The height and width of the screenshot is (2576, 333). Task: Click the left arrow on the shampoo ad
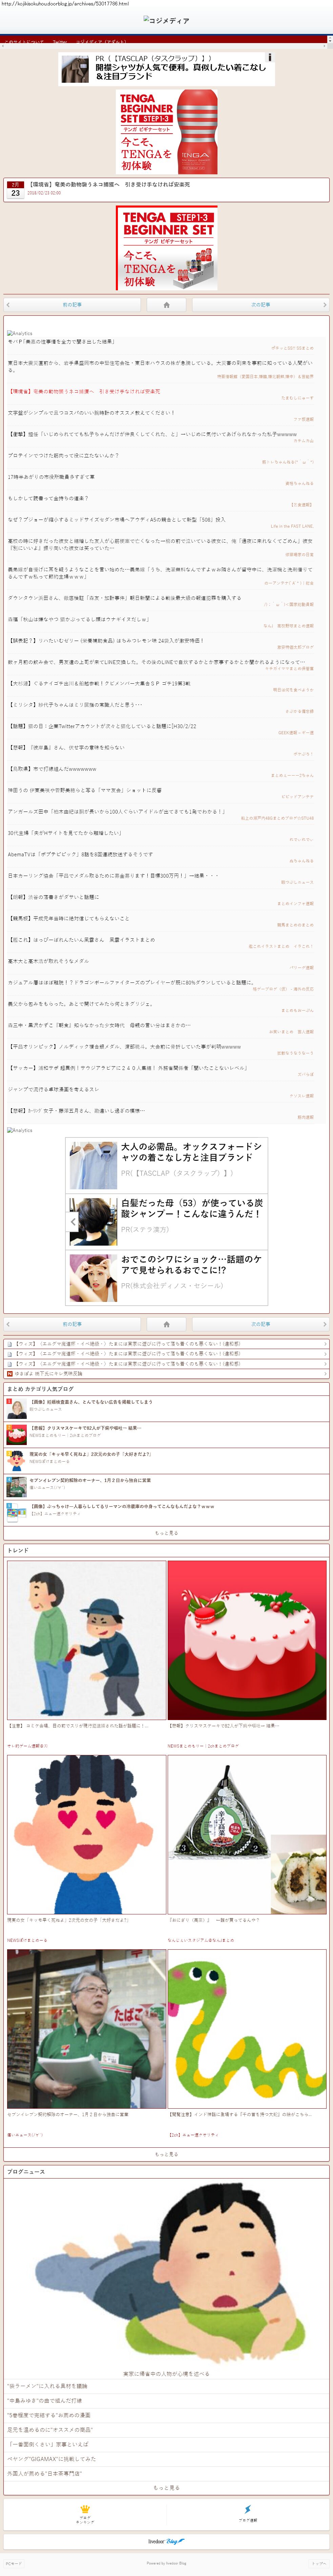72,1221
